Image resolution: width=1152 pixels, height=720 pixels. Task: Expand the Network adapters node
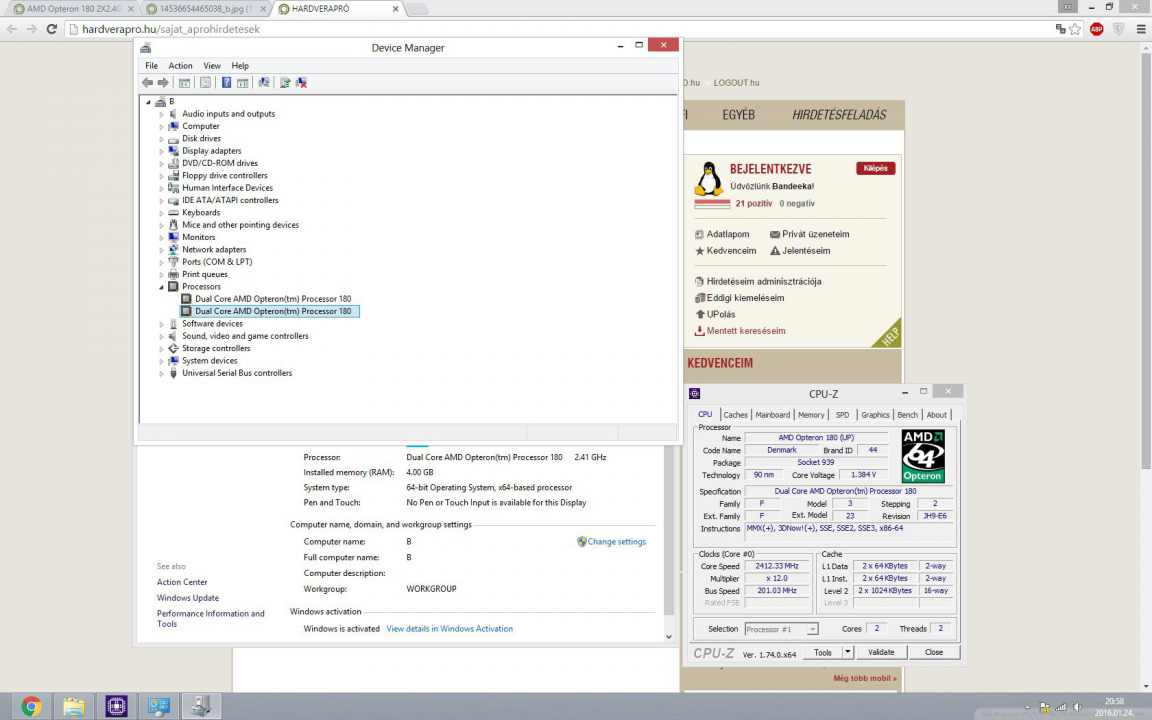pos(162,250)
